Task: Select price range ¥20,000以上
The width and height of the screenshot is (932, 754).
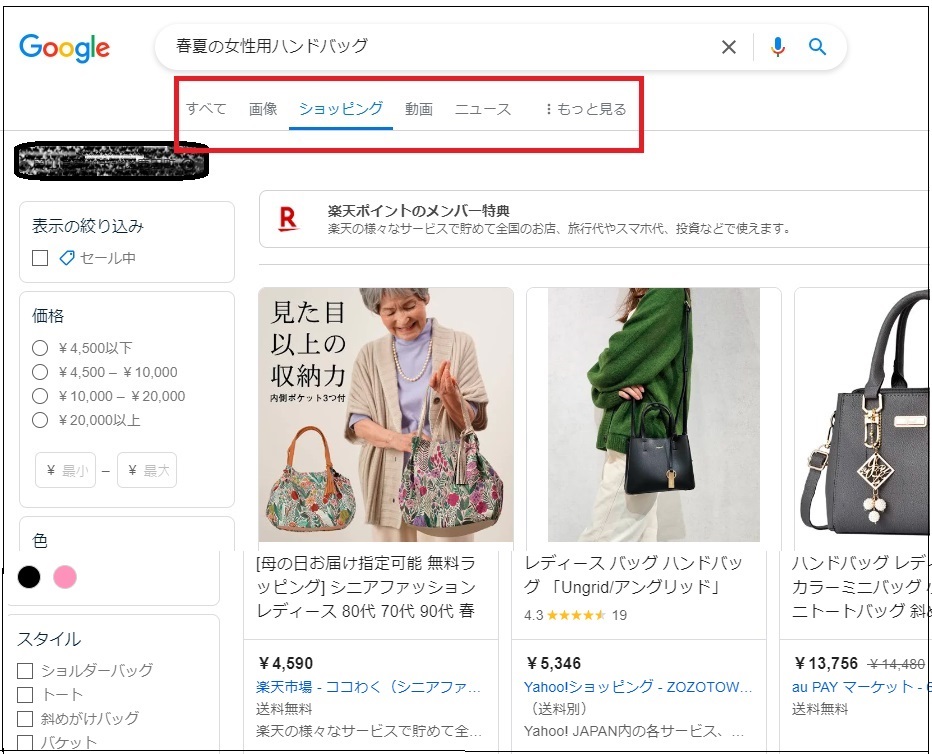Action: (x=40, y=420)
